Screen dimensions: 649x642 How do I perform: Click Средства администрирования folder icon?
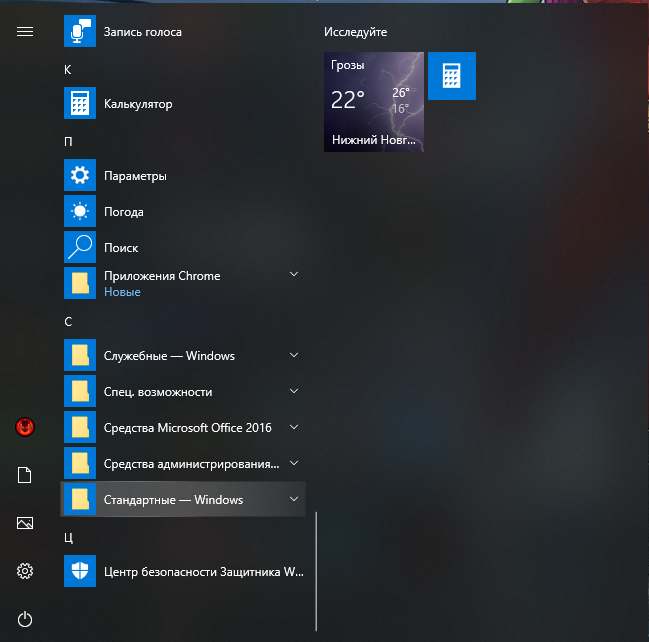coord(80,463)
